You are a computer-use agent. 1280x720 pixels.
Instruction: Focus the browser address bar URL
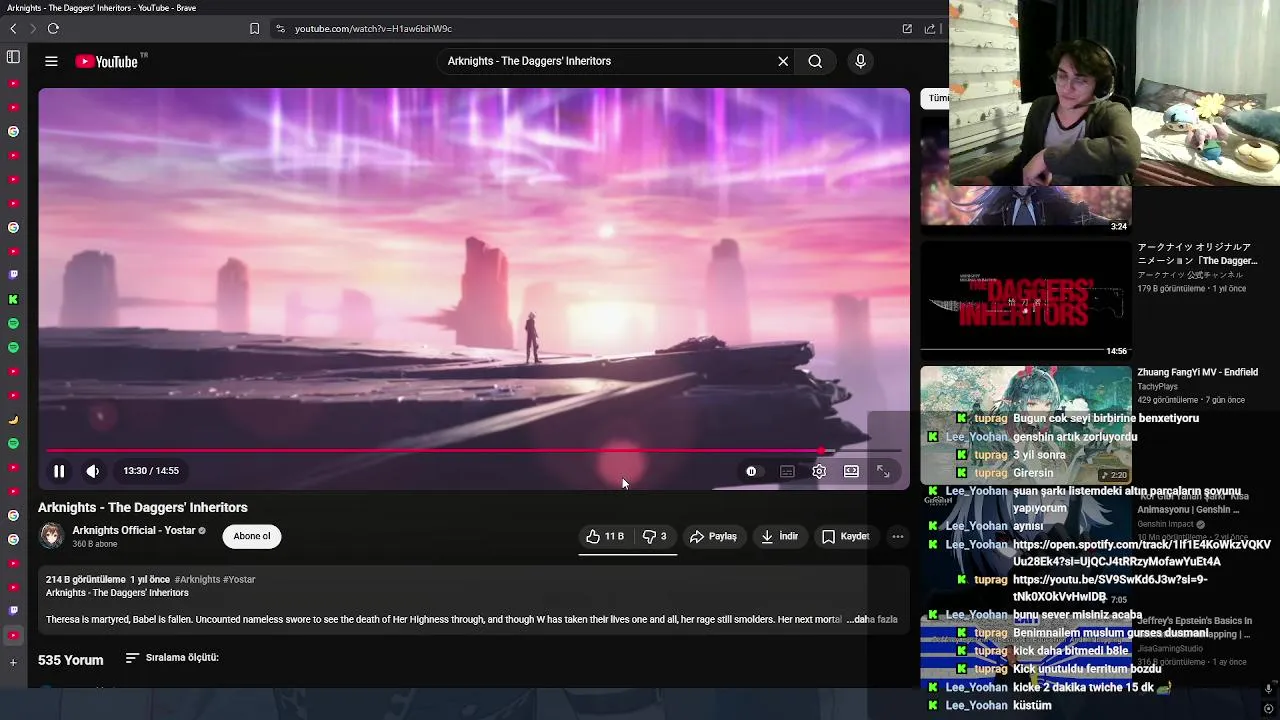tap(373, 29)
